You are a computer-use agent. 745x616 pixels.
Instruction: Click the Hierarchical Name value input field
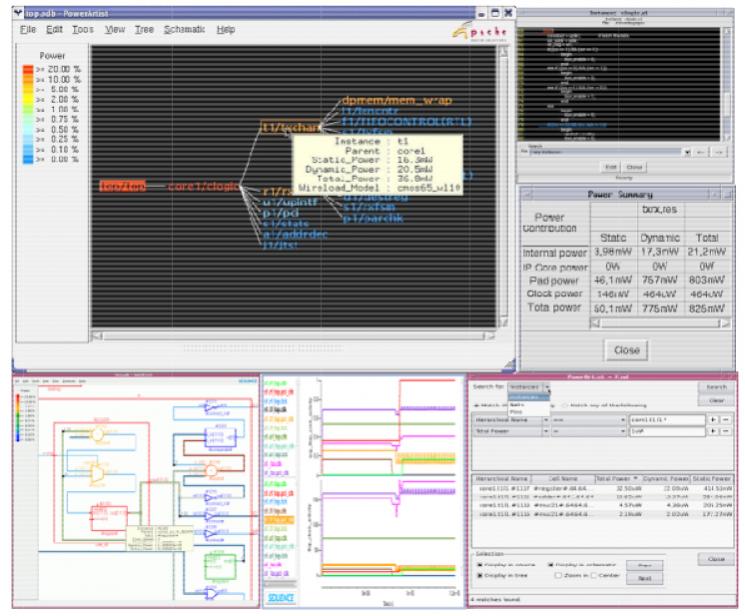coord(667,420)
